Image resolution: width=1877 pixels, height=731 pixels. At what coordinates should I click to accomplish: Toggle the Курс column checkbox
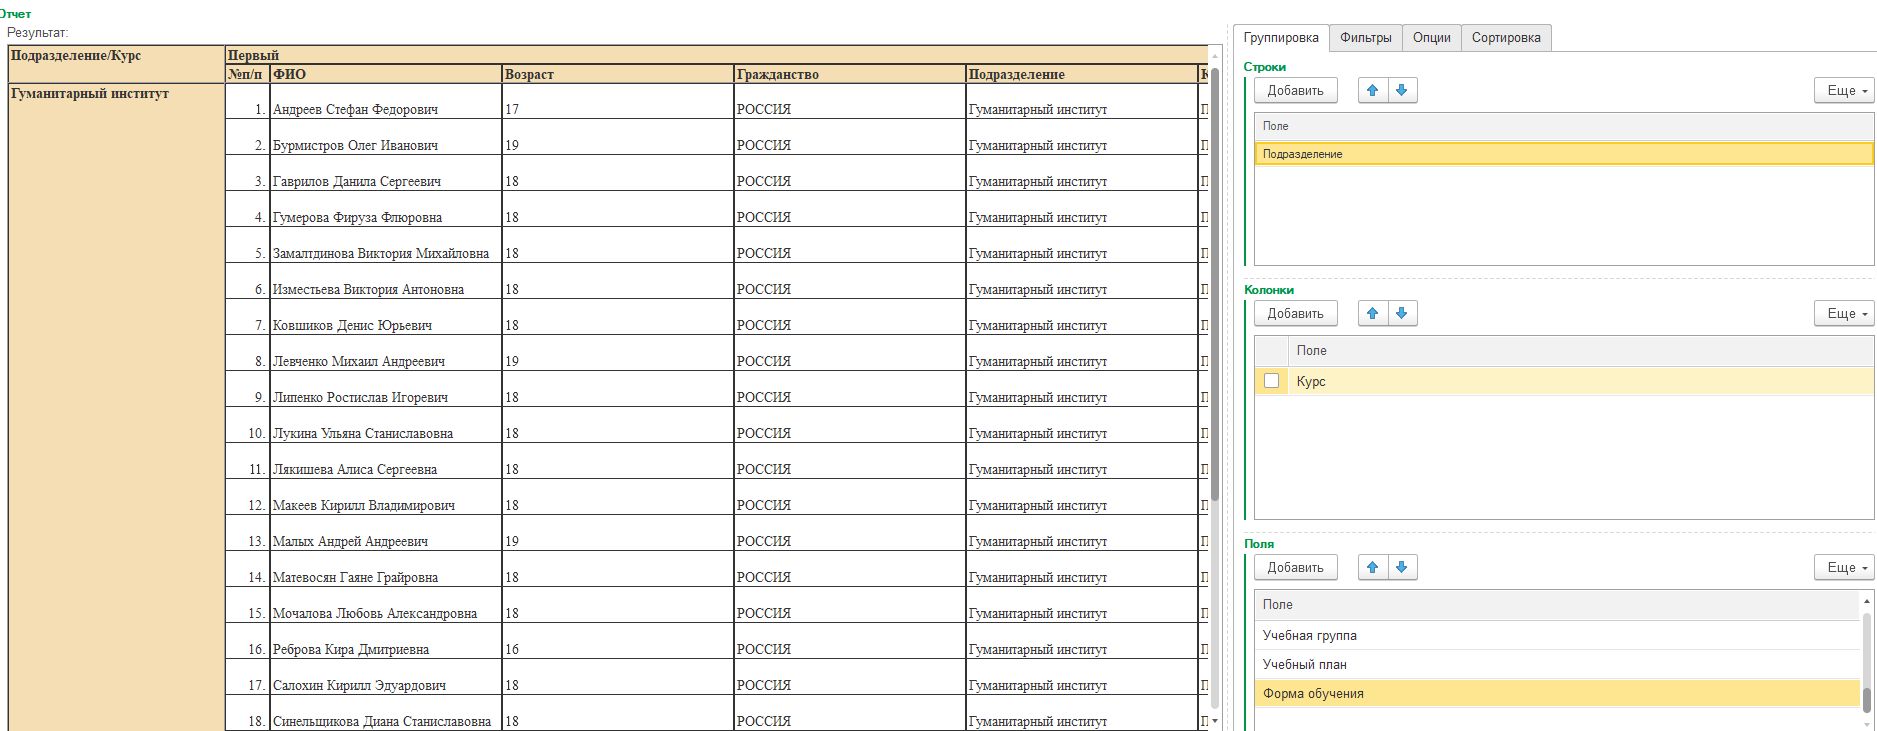(1271, 381)
